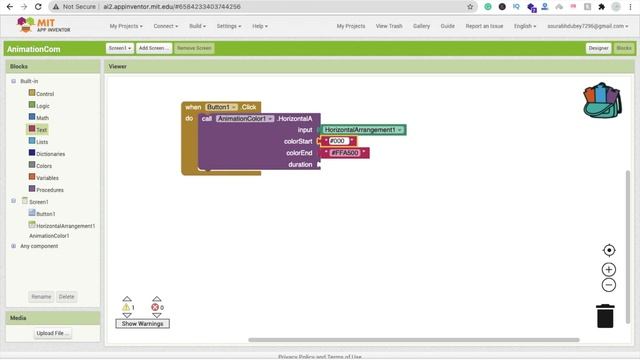This screenshot has height=360, width=640.
Task: Switch to the Designer view
Action: click(598, 48)
